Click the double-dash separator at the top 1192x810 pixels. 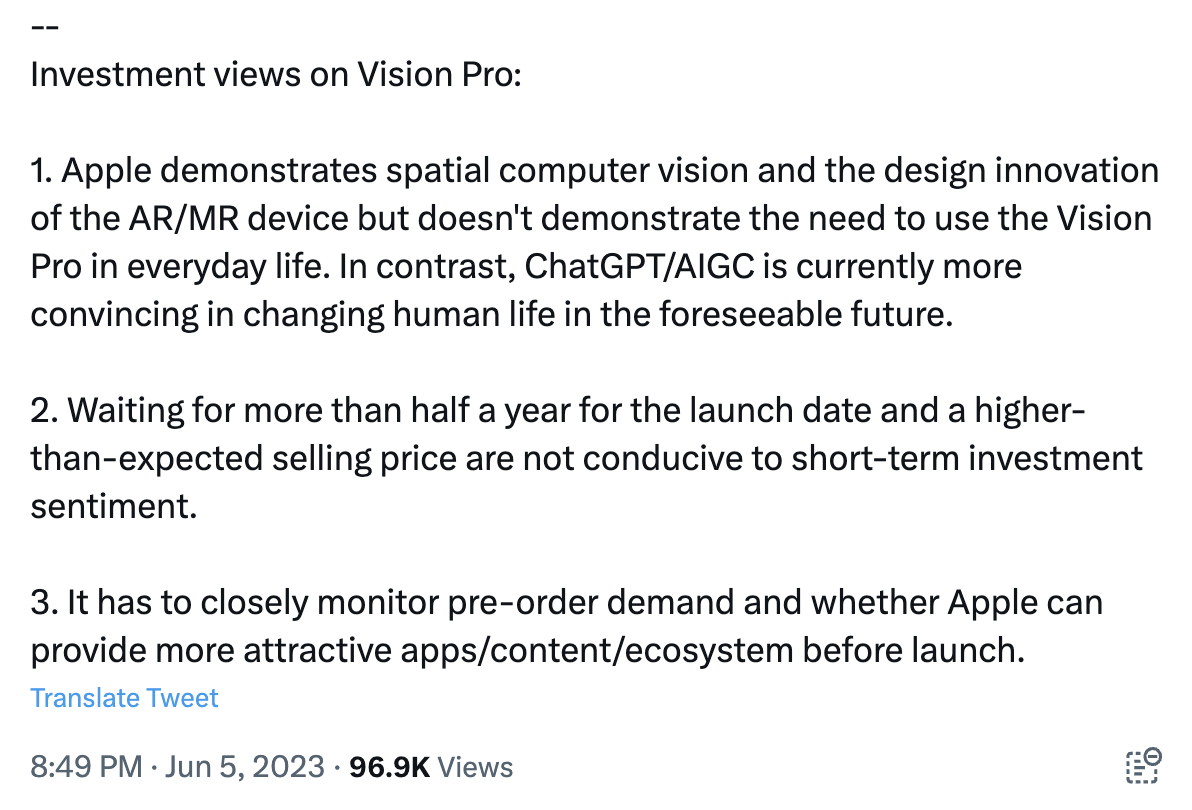click(45, 27)
